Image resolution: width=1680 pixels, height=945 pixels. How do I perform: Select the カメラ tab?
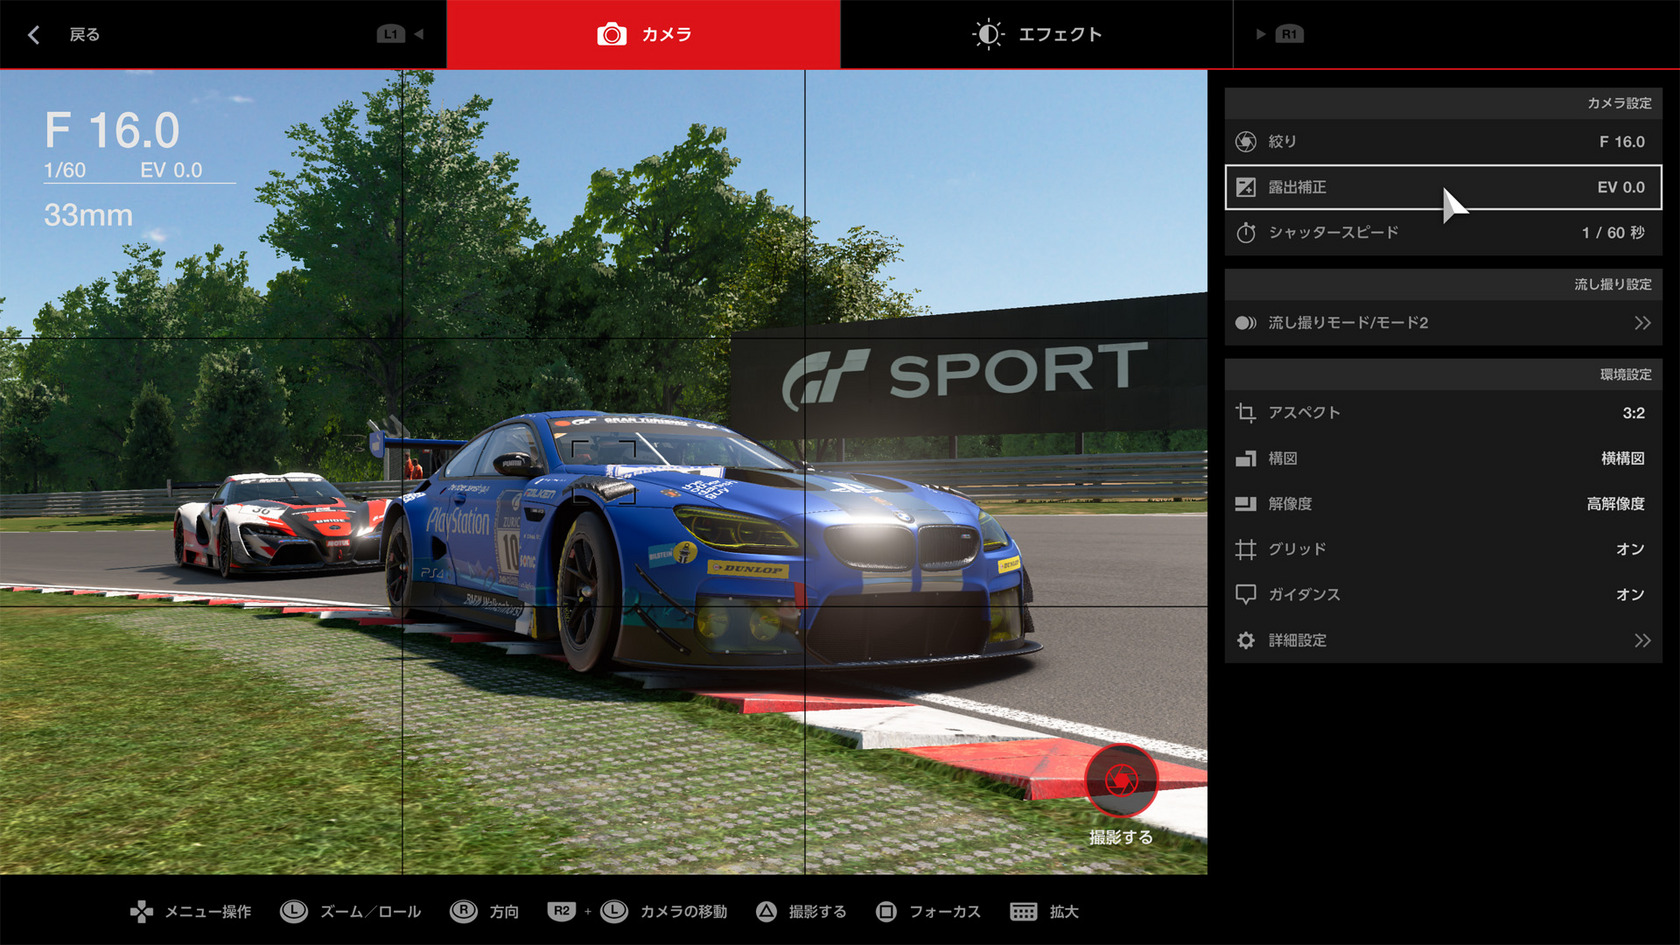click(643, 34)
